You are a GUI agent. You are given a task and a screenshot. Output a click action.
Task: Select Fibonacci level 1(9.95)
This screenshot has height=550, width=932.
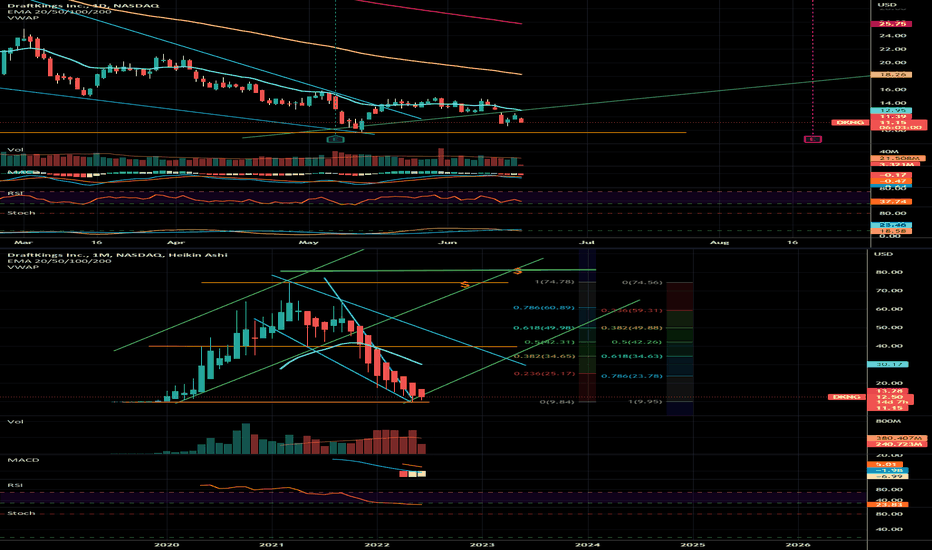[645, 401]
